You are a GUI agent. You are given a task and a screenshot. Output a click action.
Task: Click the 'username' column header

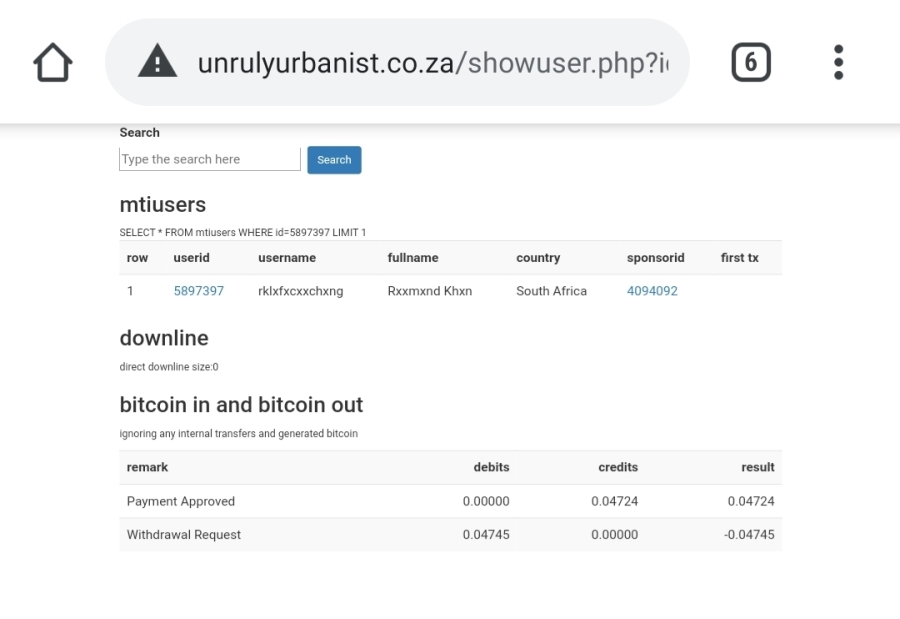286,258
